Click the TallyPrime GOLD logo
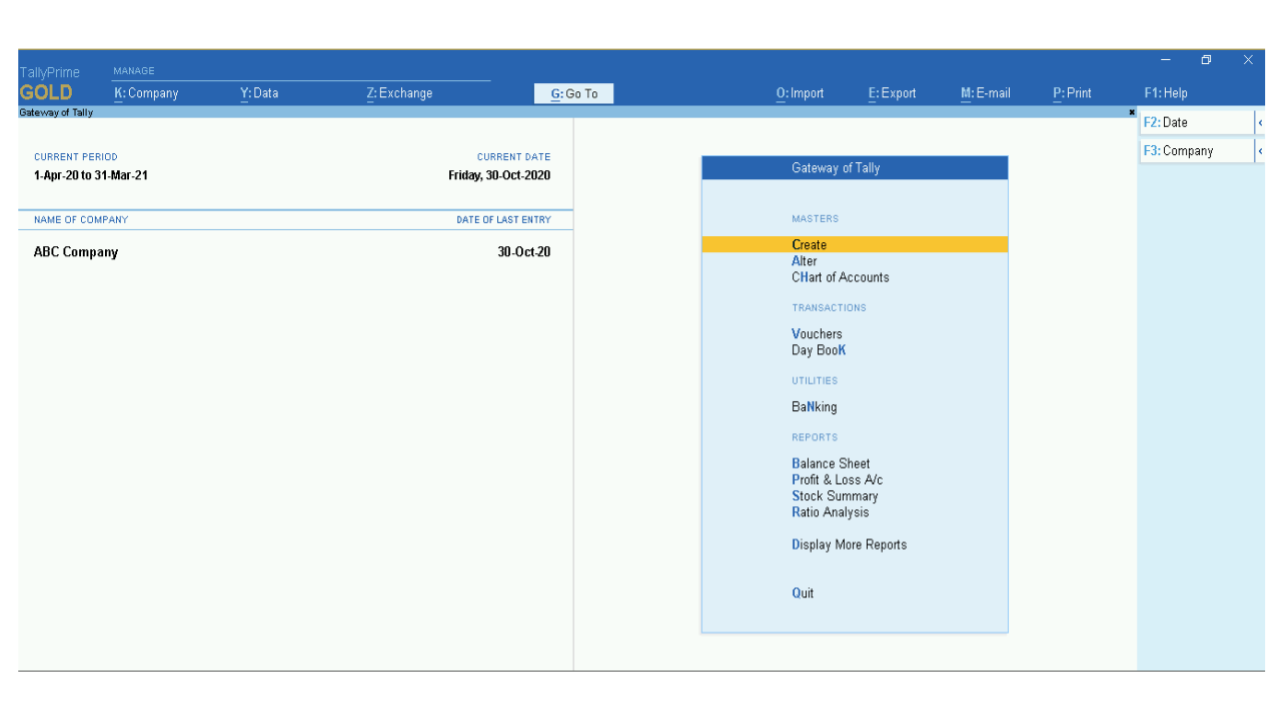The image size is (1280, 720). point(49,84)
